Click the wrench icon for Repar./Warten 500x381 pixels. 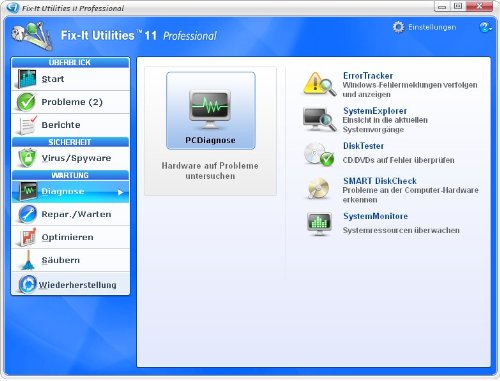(x=27, y=214)
